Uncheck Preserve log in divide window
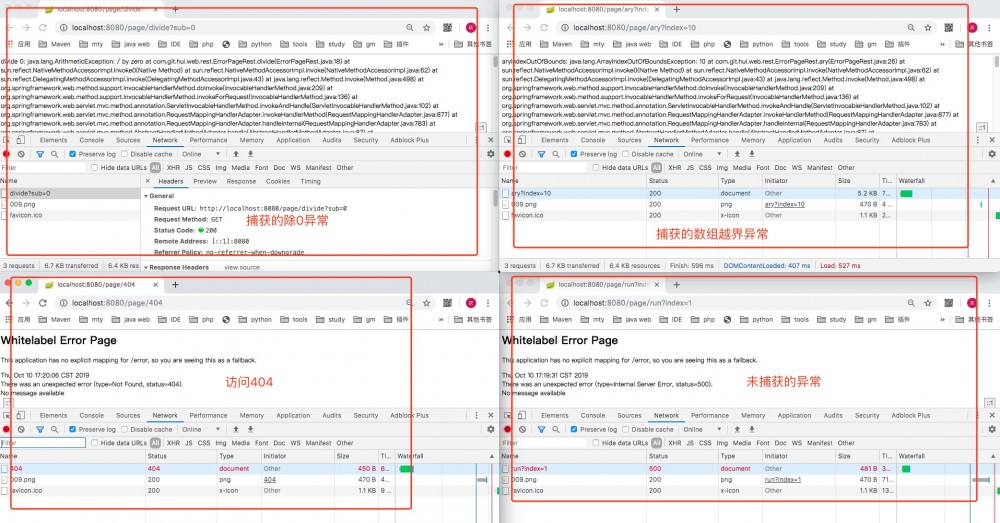Viewport: 1000px width, 523px height. (73, 154)
